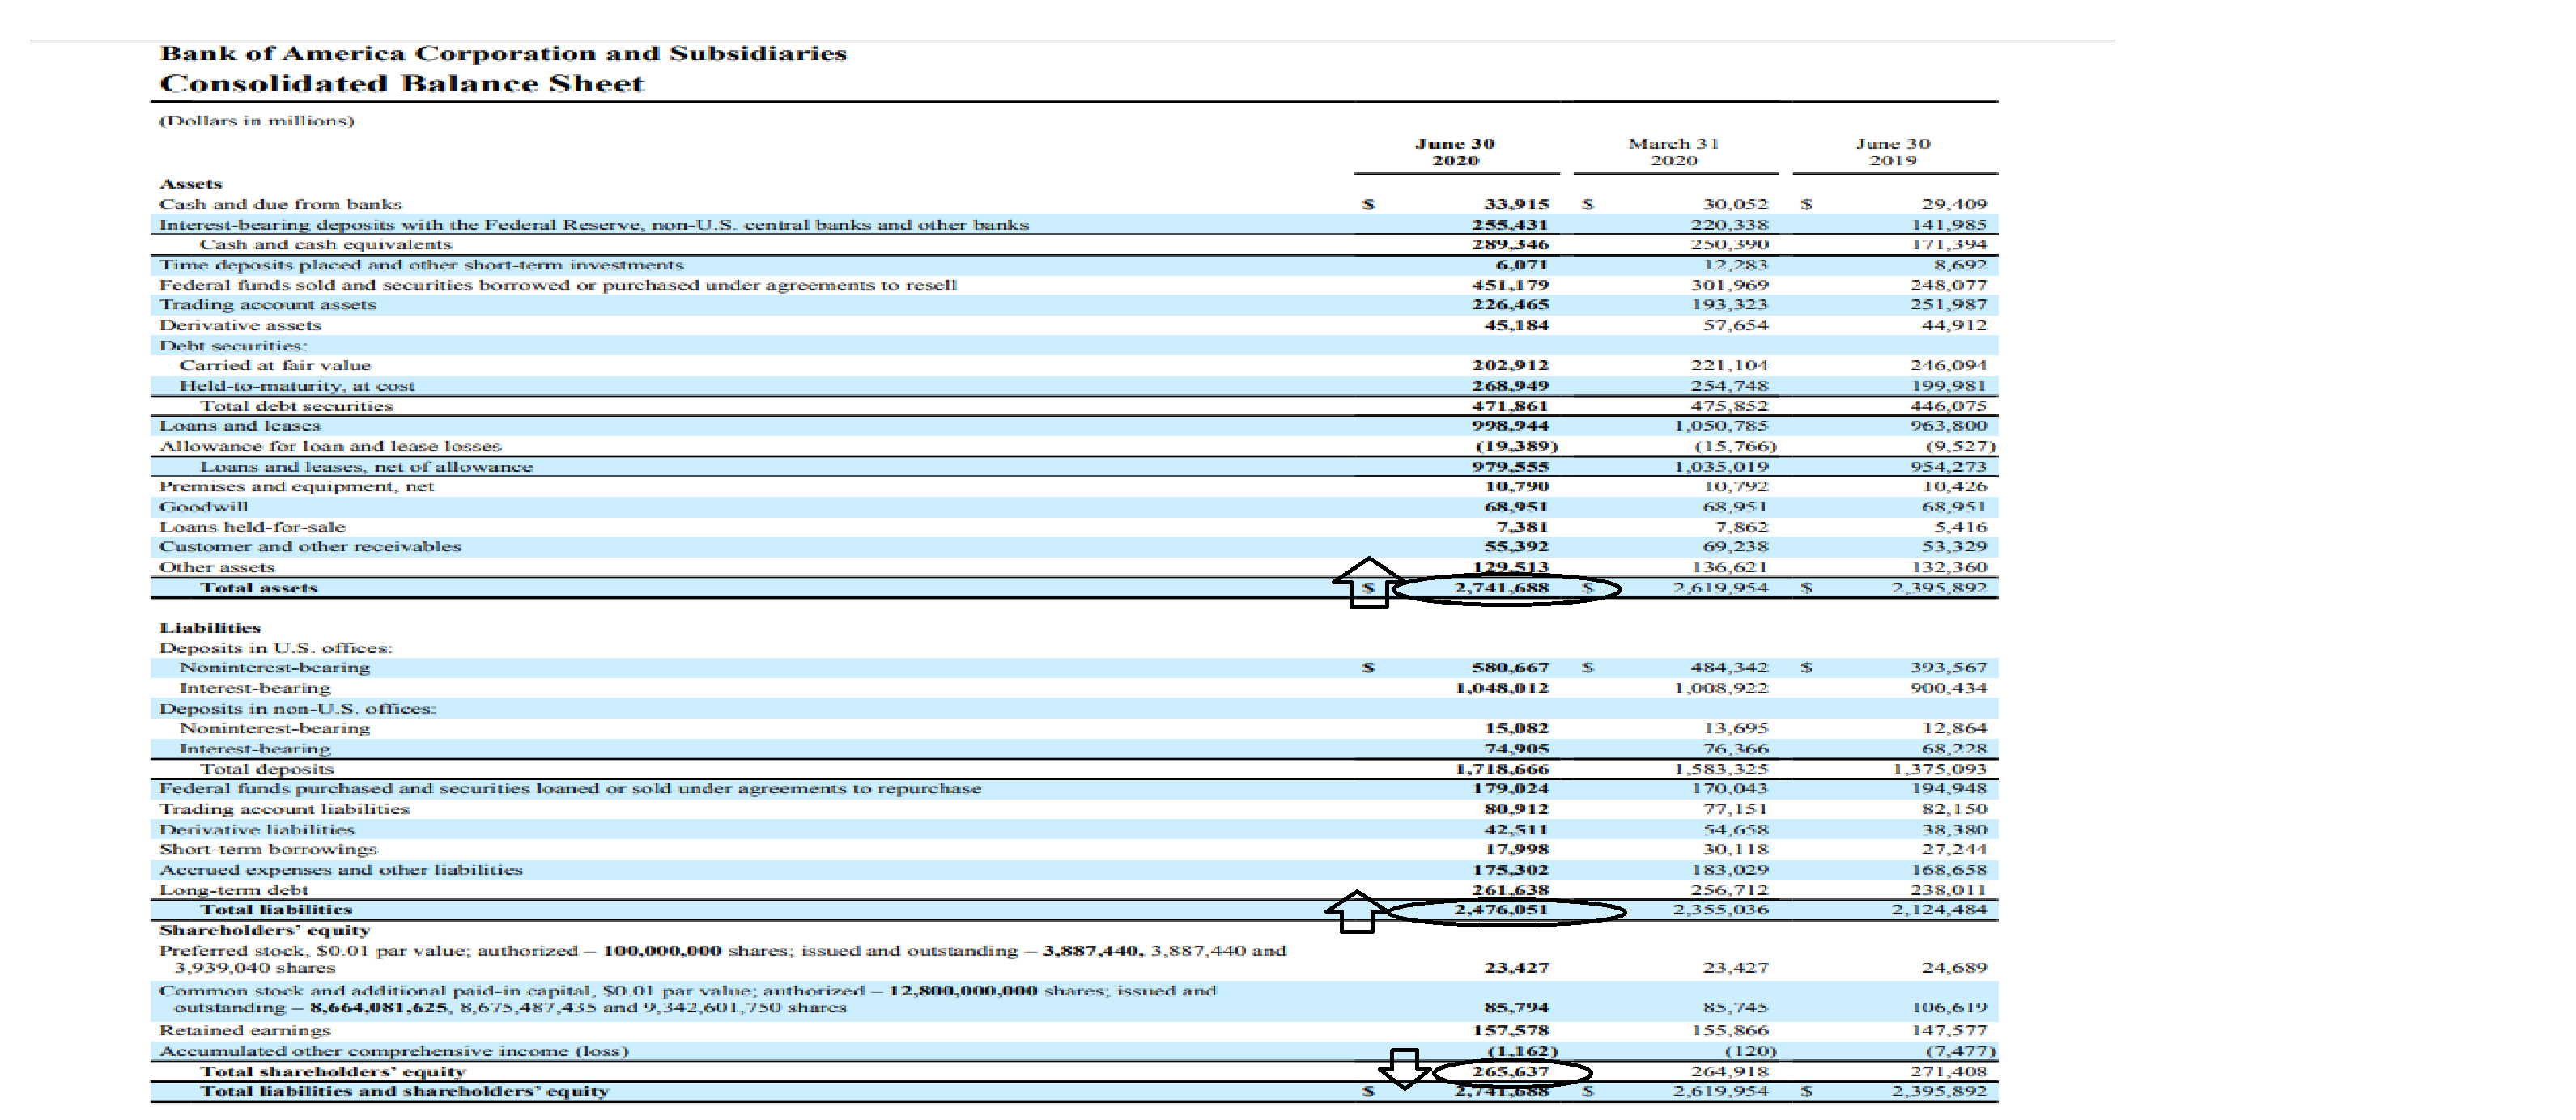The image size is (2576, 1120).
Task: Select the June 30 2020 column header
Action: point(1455,152)
